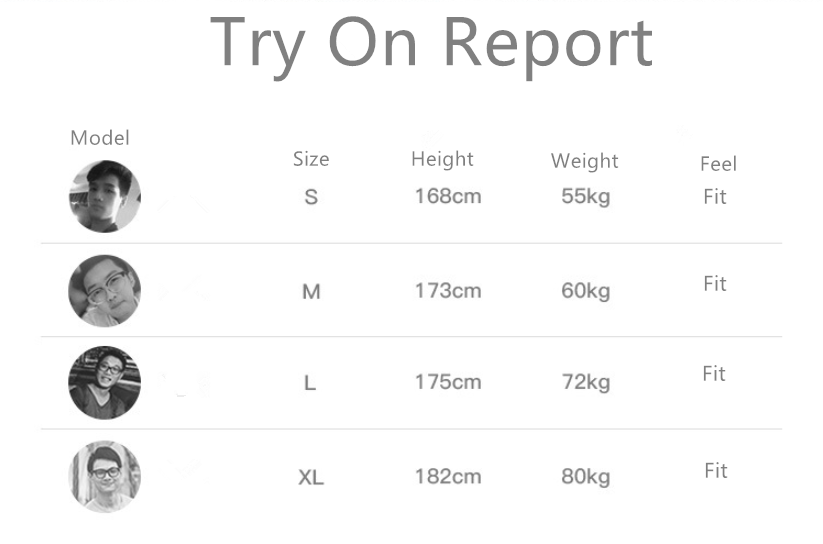This screenshot has height=544, width=823.
Task: Select the Size column header
Action: (310, 159)
